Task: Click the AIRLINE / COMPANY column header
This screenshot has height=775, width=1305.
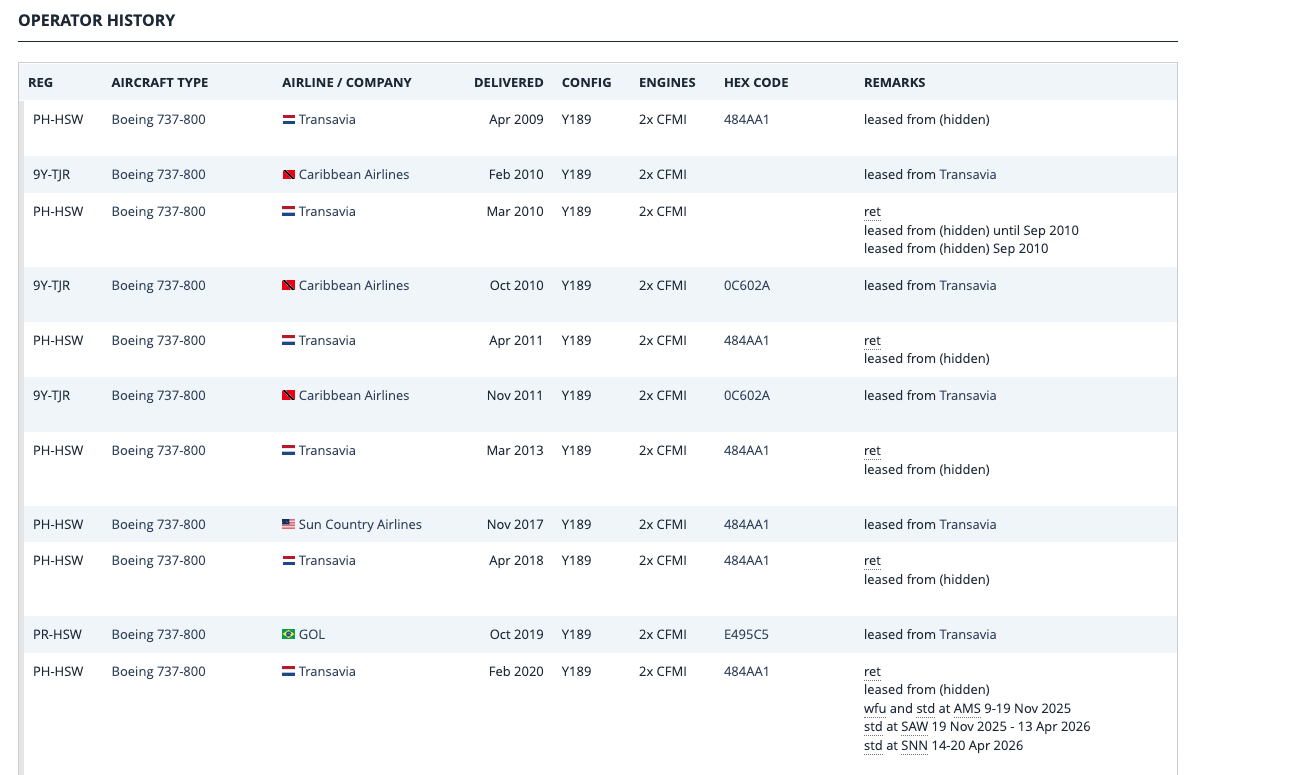Action: [347, 83]
